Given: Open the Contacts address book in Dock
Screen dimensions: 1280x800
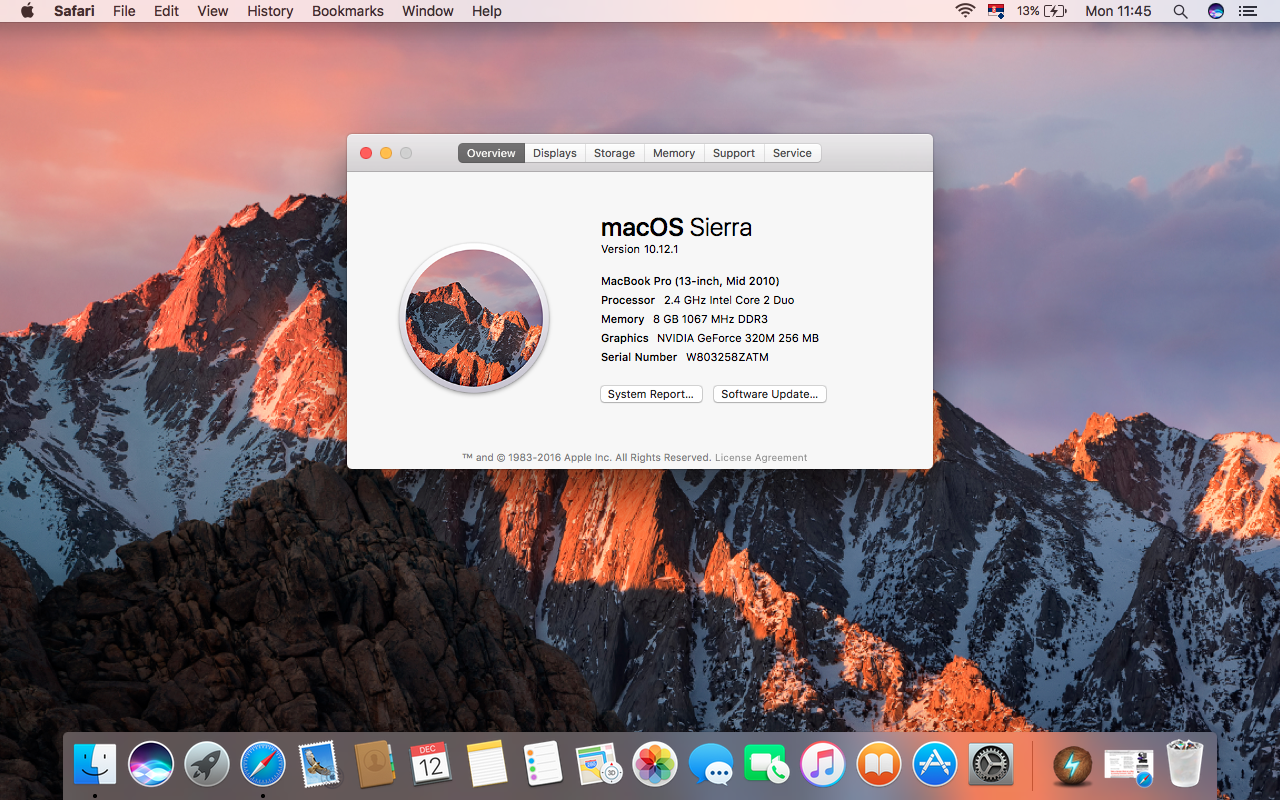Looking at the screenshot, I should [375, 765].
